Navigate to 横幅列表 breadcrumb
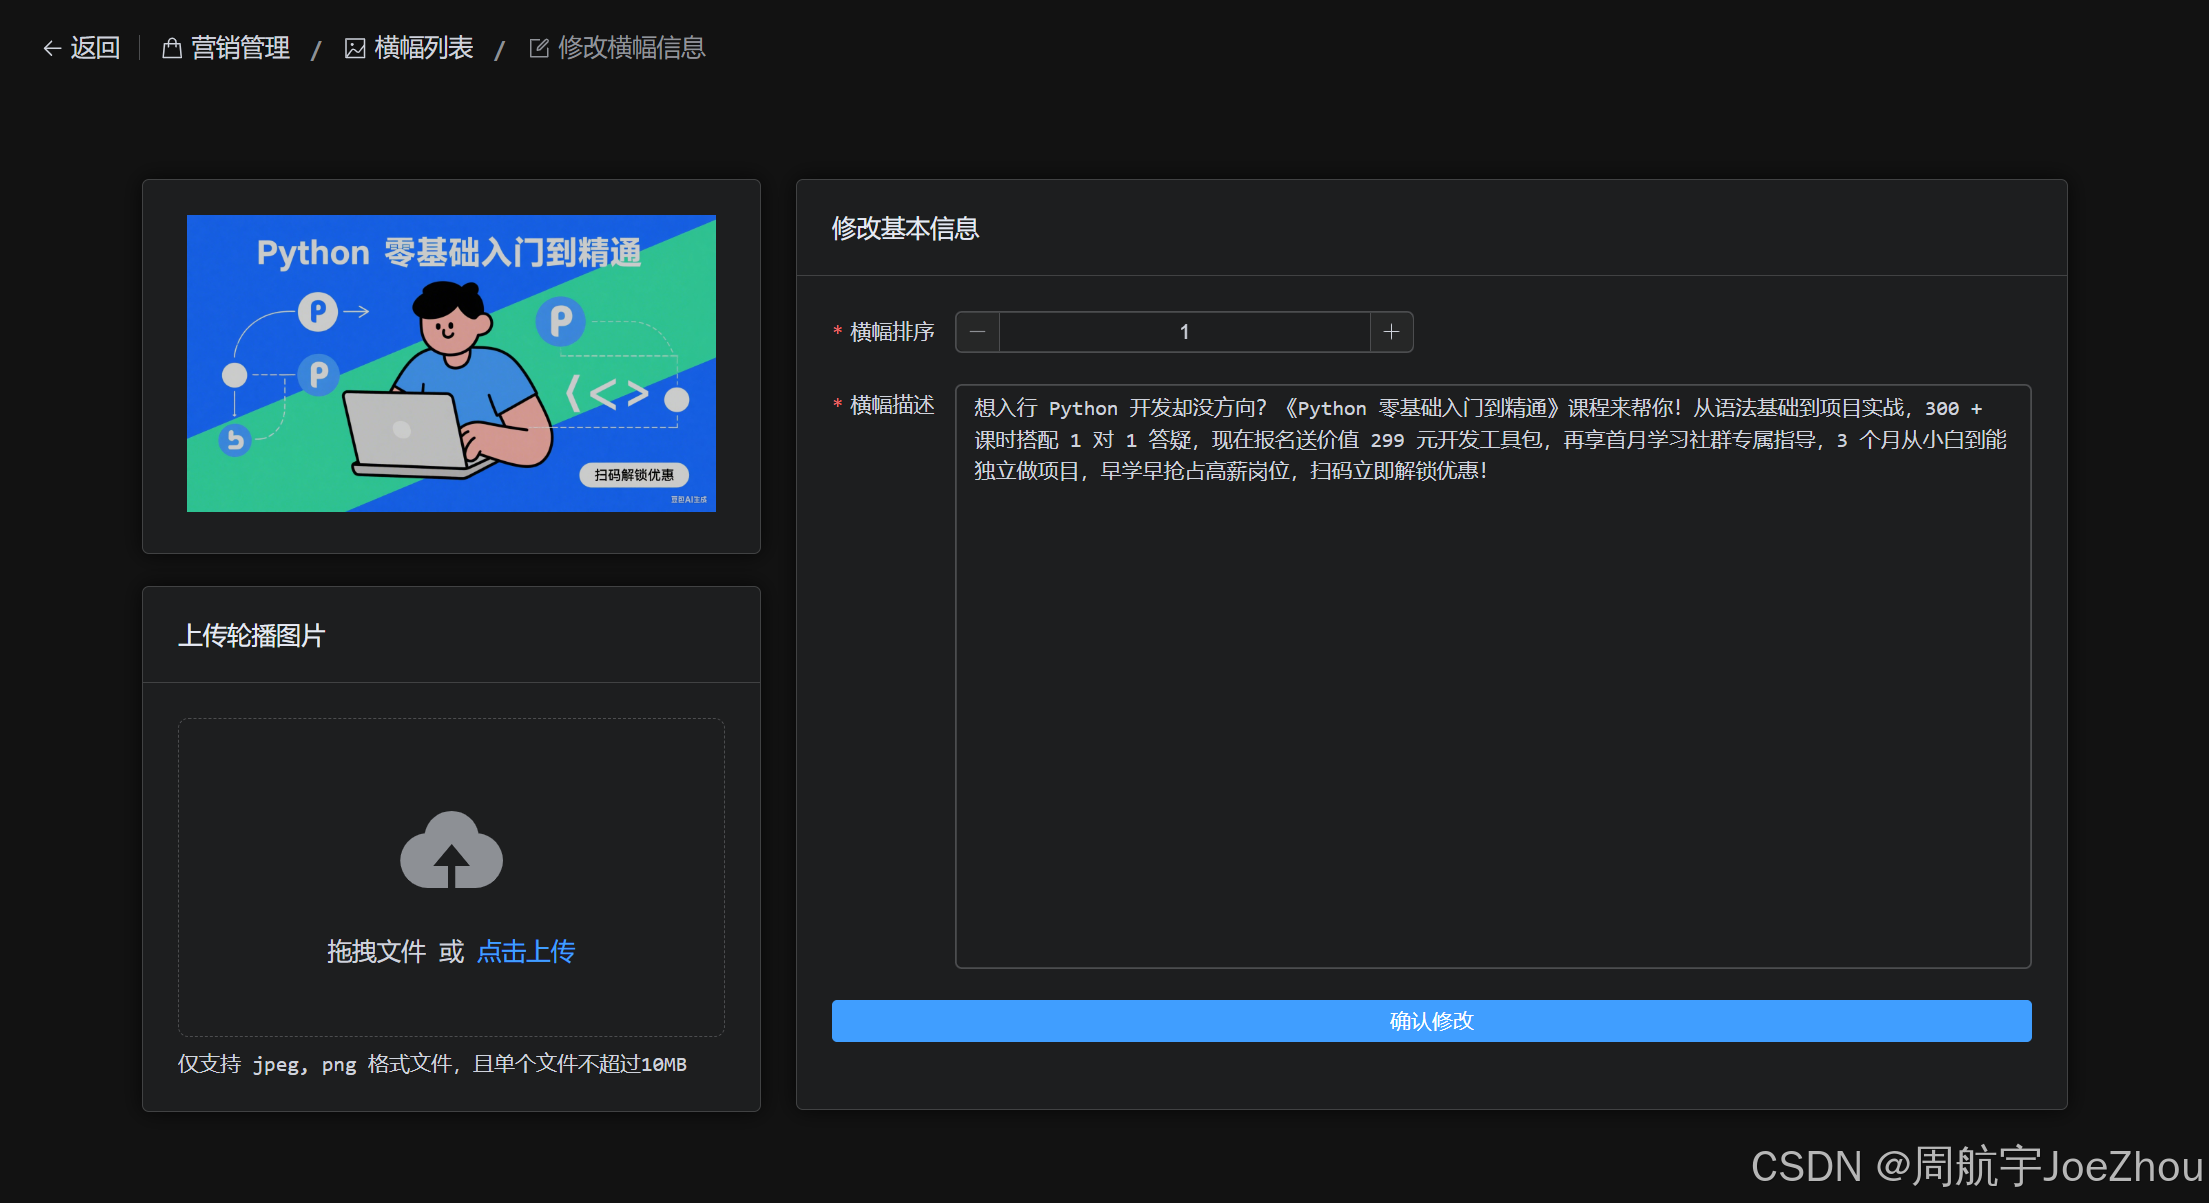Image resolution: width=2209 pixels, height=1203 pixels. 423,48
